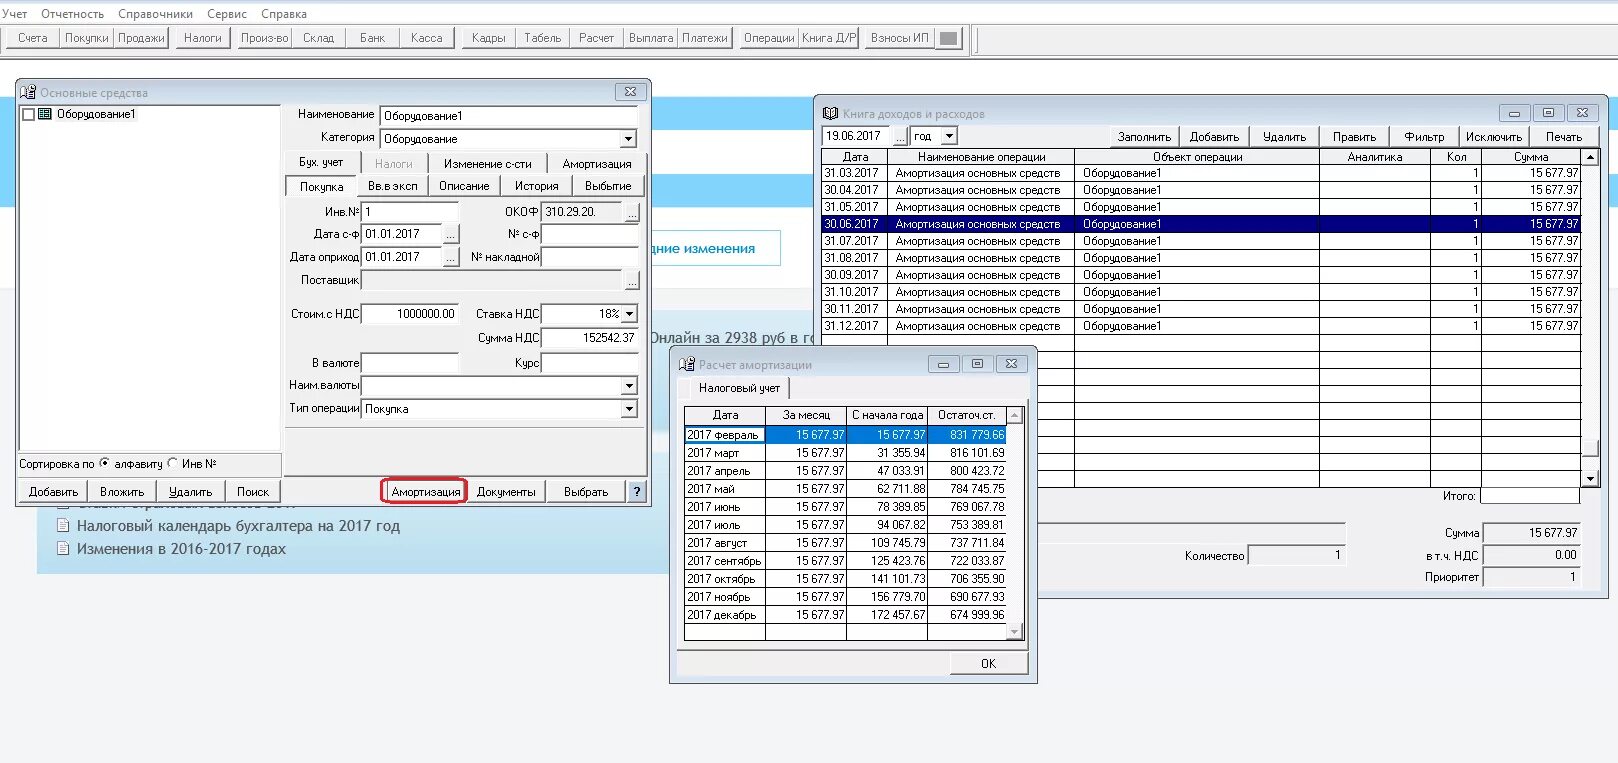
Task: Click the Стоим.с НДС field showing 1000000.00
Action: pyautogui.click(x=410, y=314)
